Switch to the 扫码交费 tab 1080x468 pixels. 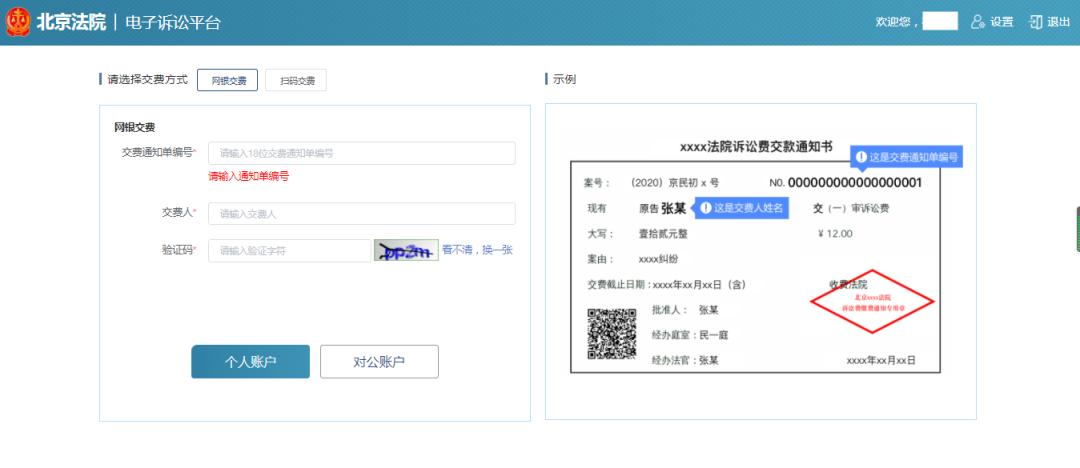[x=296, y=80]
